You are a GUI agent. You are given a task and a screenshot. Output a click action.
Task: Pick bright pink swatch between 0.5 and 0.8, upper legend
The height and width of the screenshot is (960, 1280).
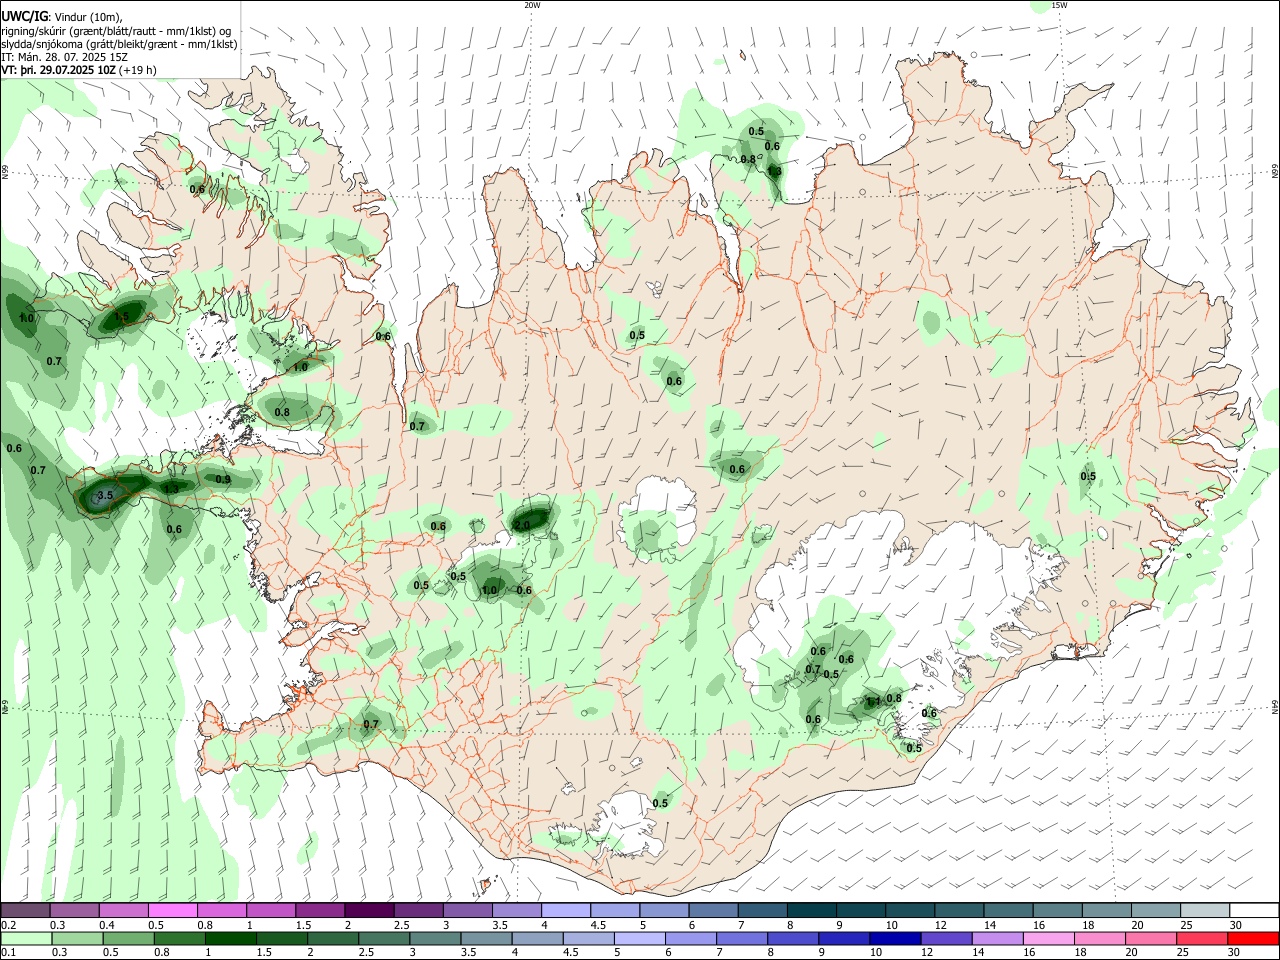(x=172, y=911)
